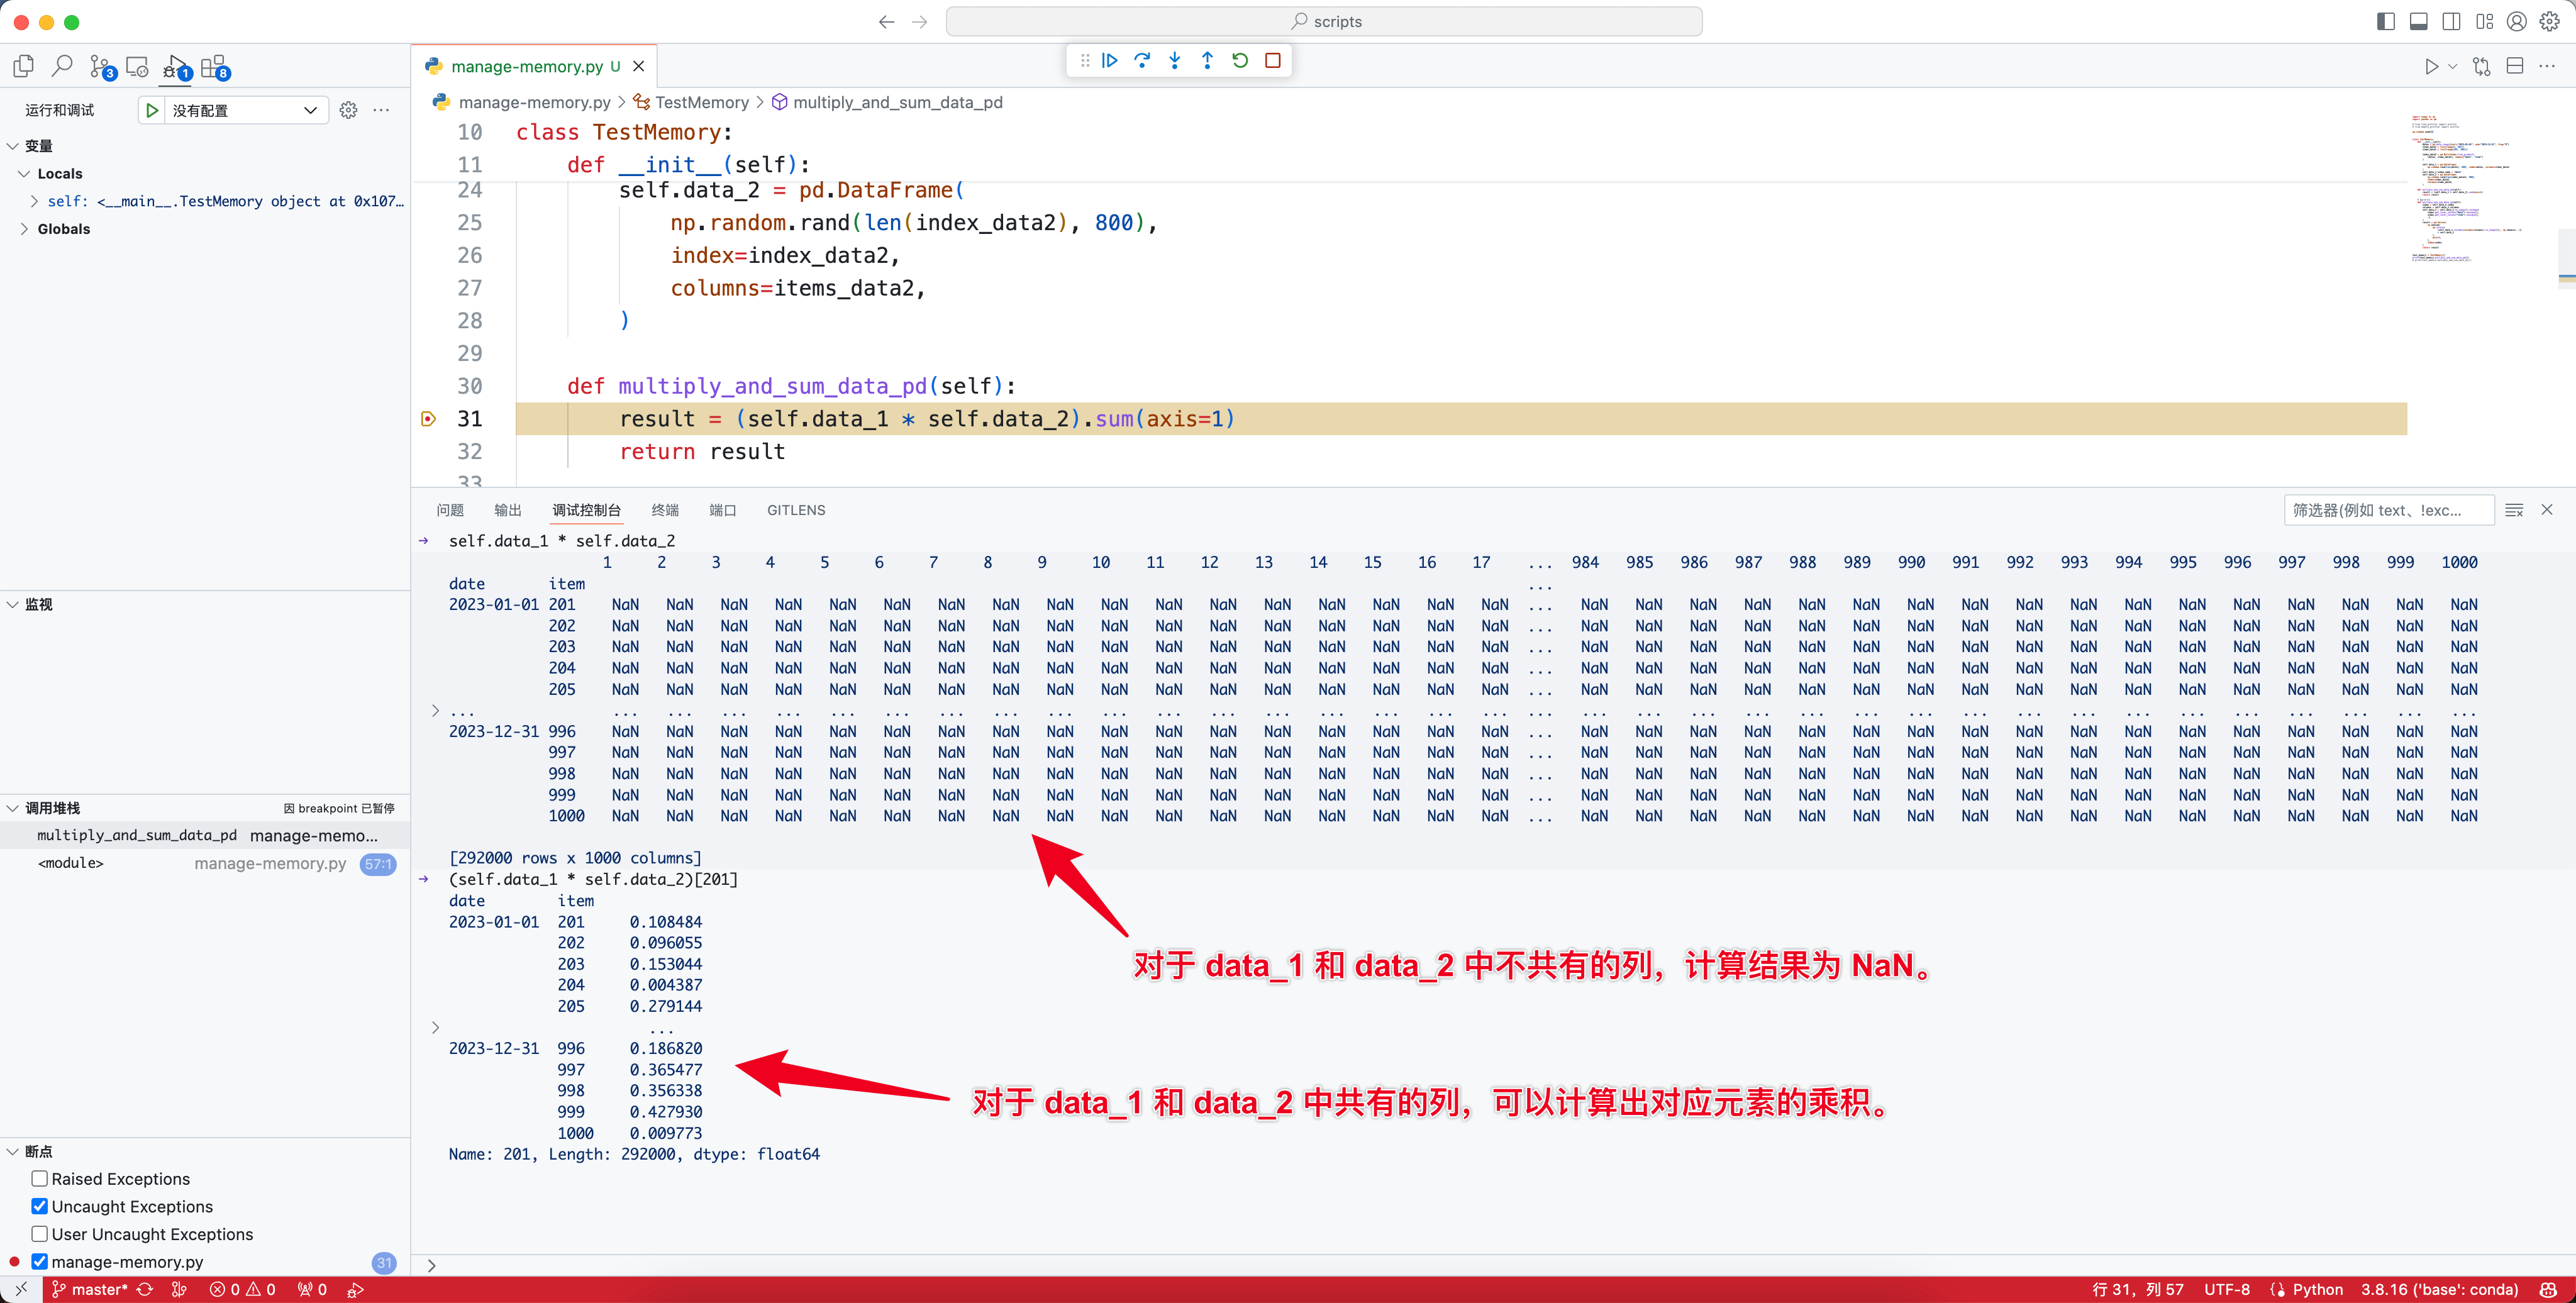
Task: Click the Restart debugging icon
Action: coord(1240,61)
